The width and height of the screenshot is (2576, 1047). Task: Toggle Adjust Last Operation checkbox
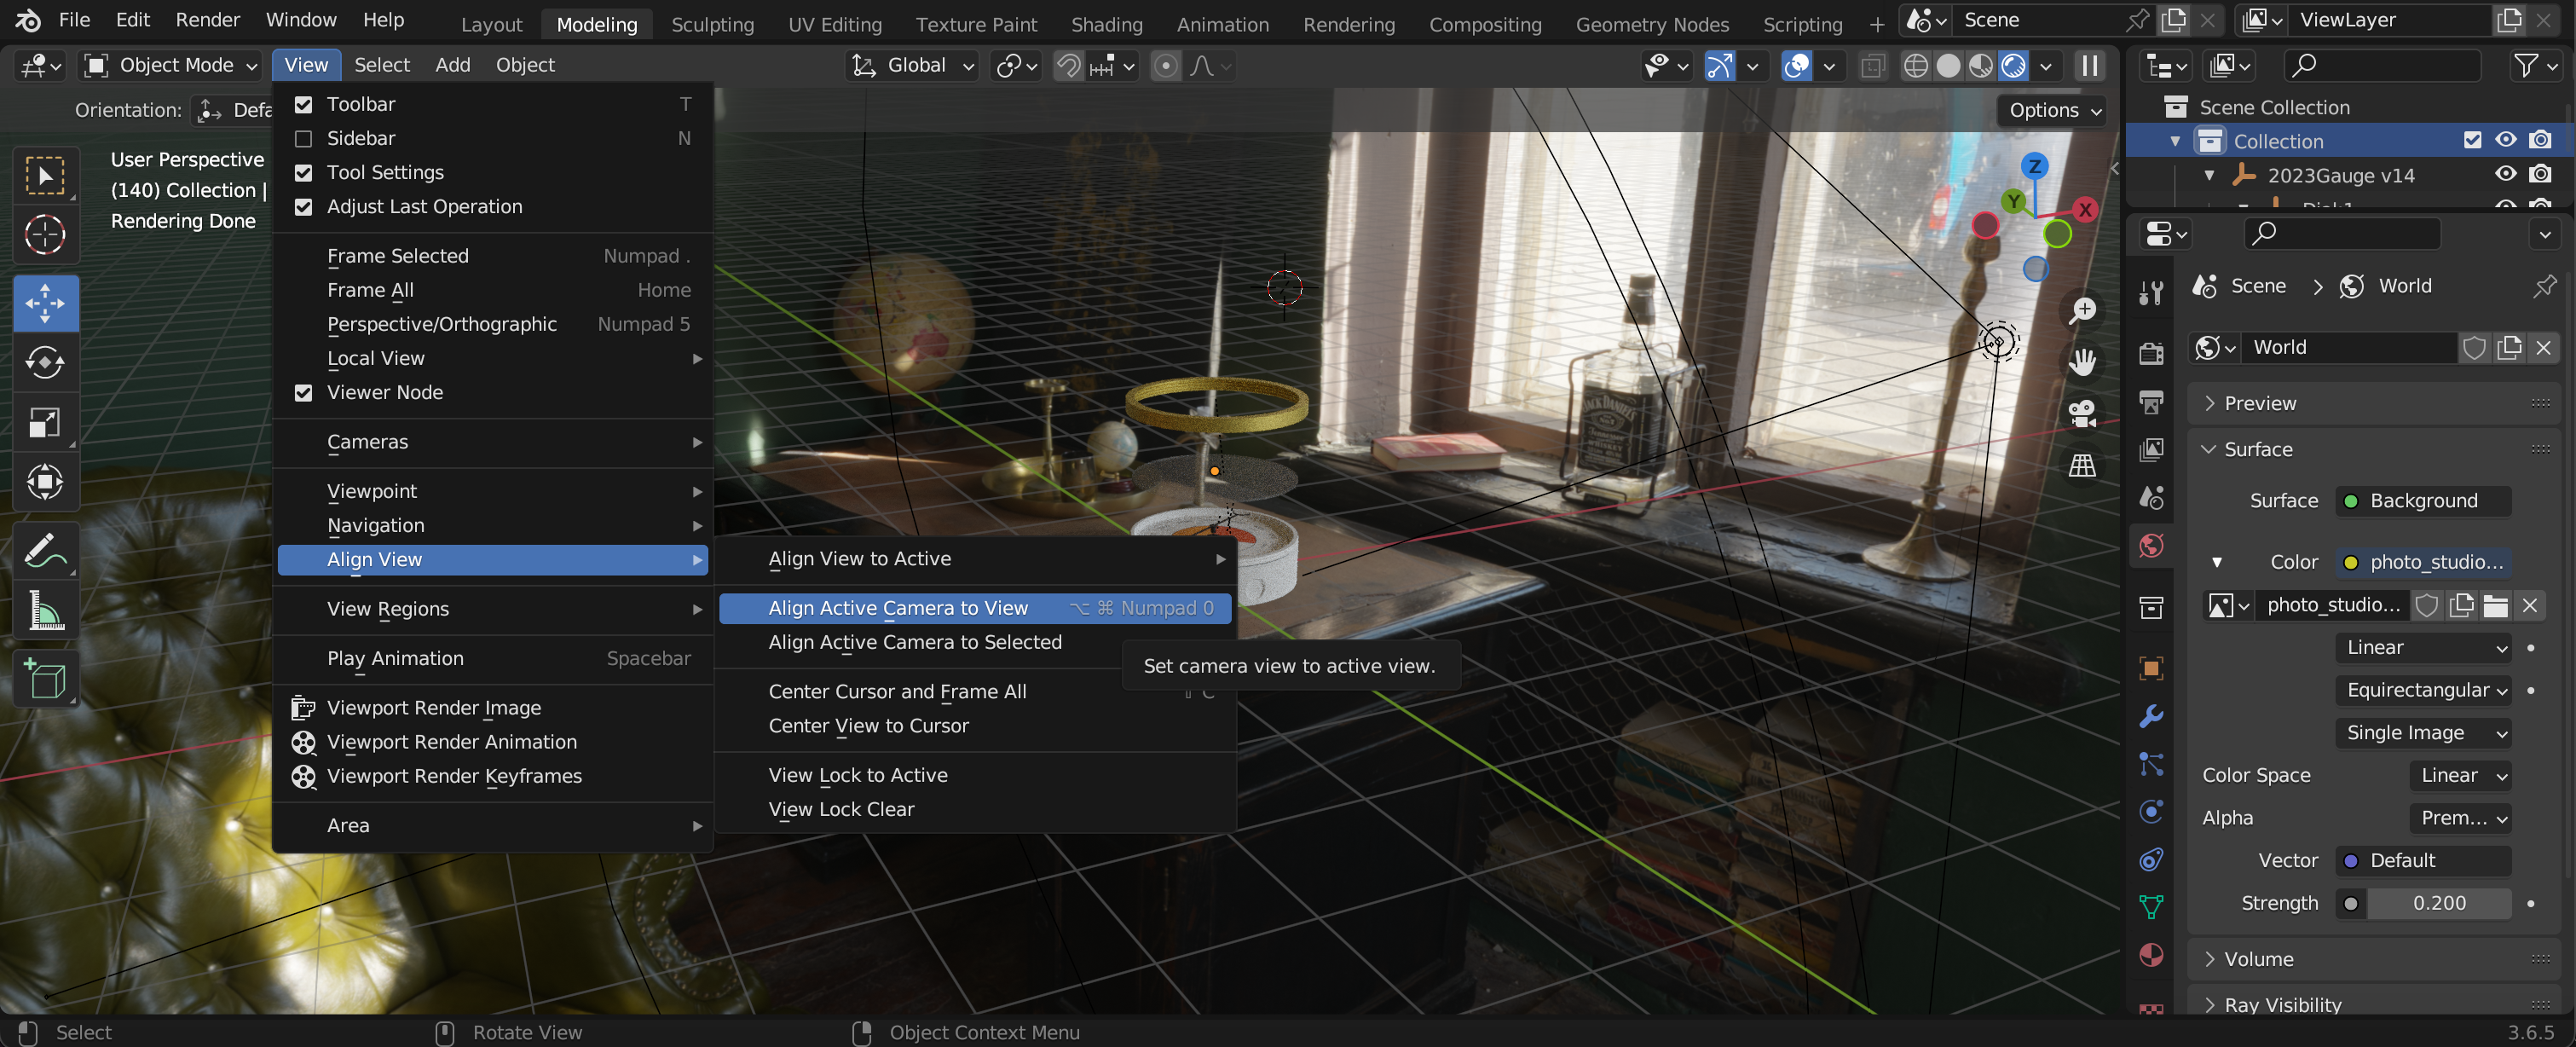point(304,207)
